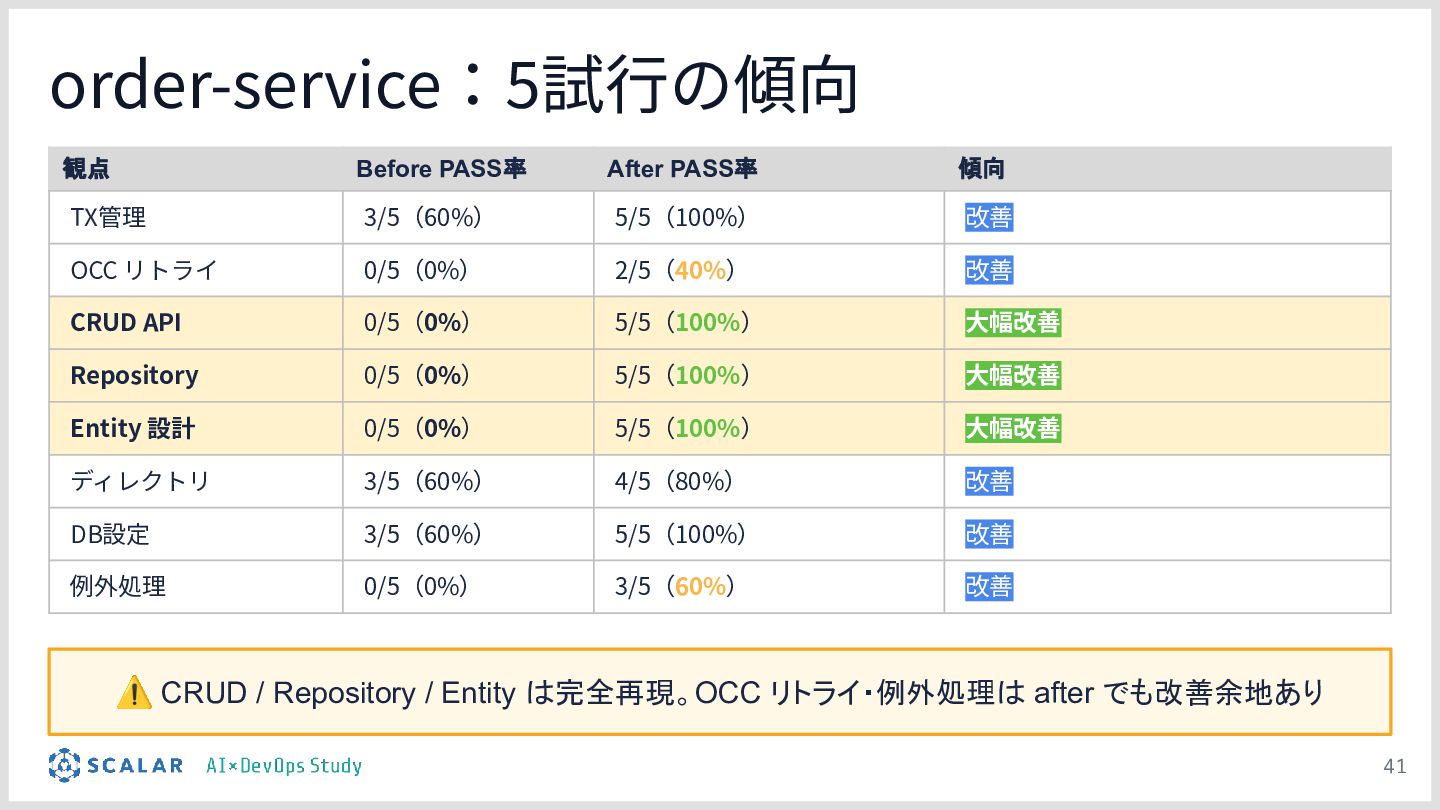Click the orange 40% value
Viewport: 1440px width, 810px height.
(700, 270)
